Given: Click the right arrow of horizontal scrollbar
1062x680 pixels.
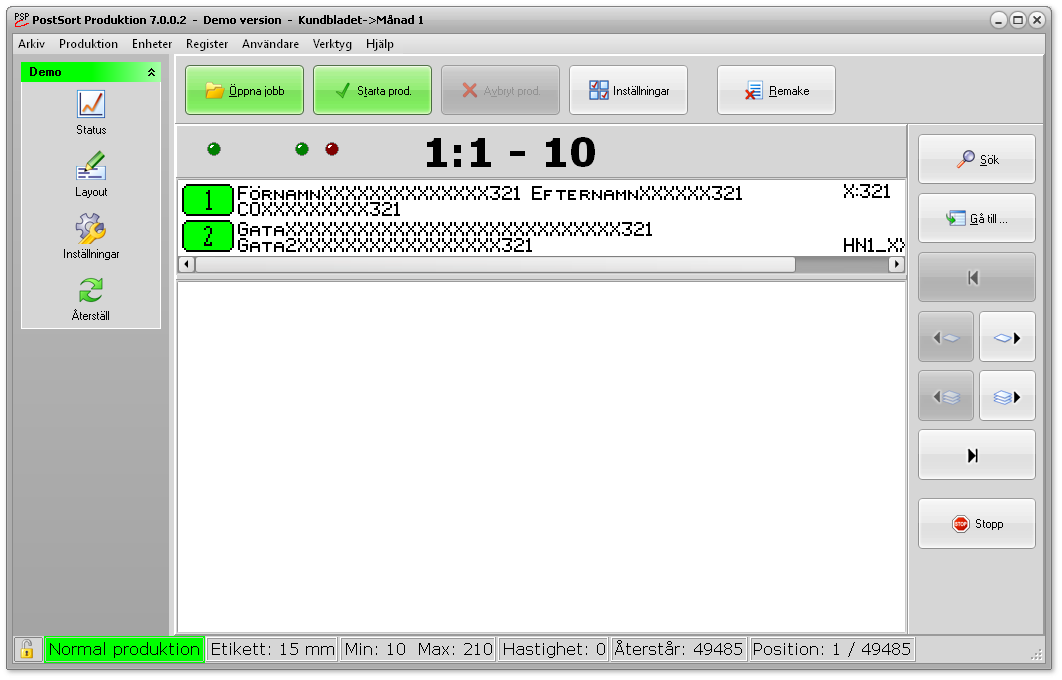Looking at the screenshot, I should [897, 264].
